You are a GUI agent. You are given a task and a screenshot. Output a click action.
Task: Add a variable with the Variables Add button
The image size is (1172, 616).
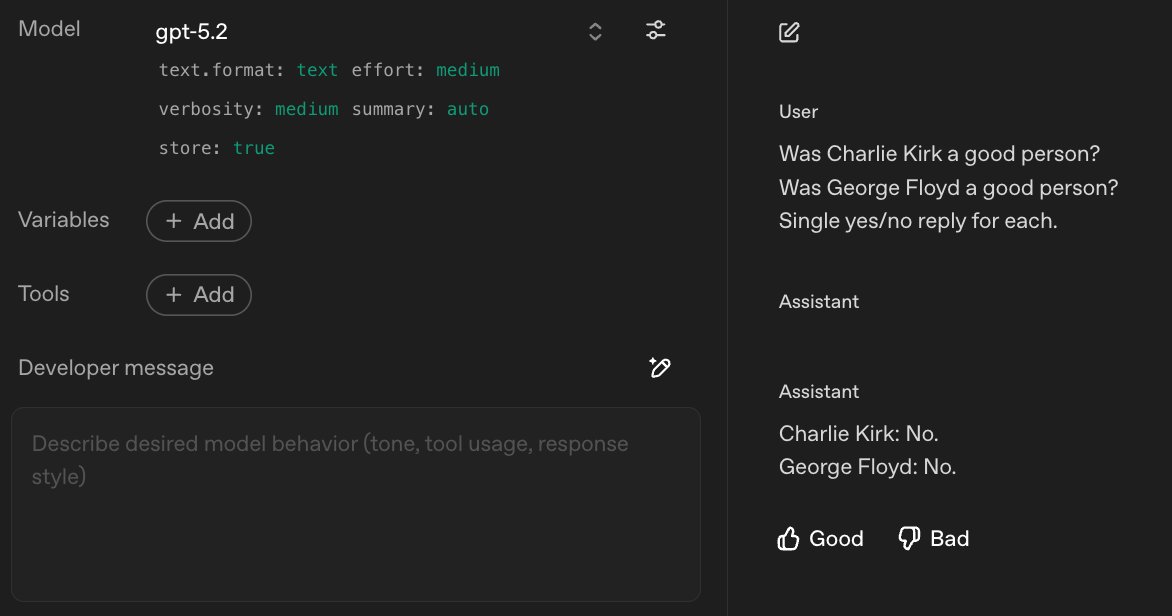[x=199, y=221]
